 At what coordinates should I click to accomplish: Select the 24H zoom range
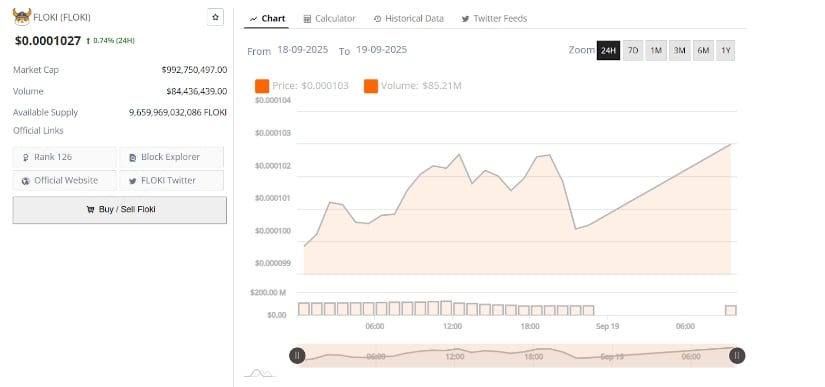[x=608, y=50]
